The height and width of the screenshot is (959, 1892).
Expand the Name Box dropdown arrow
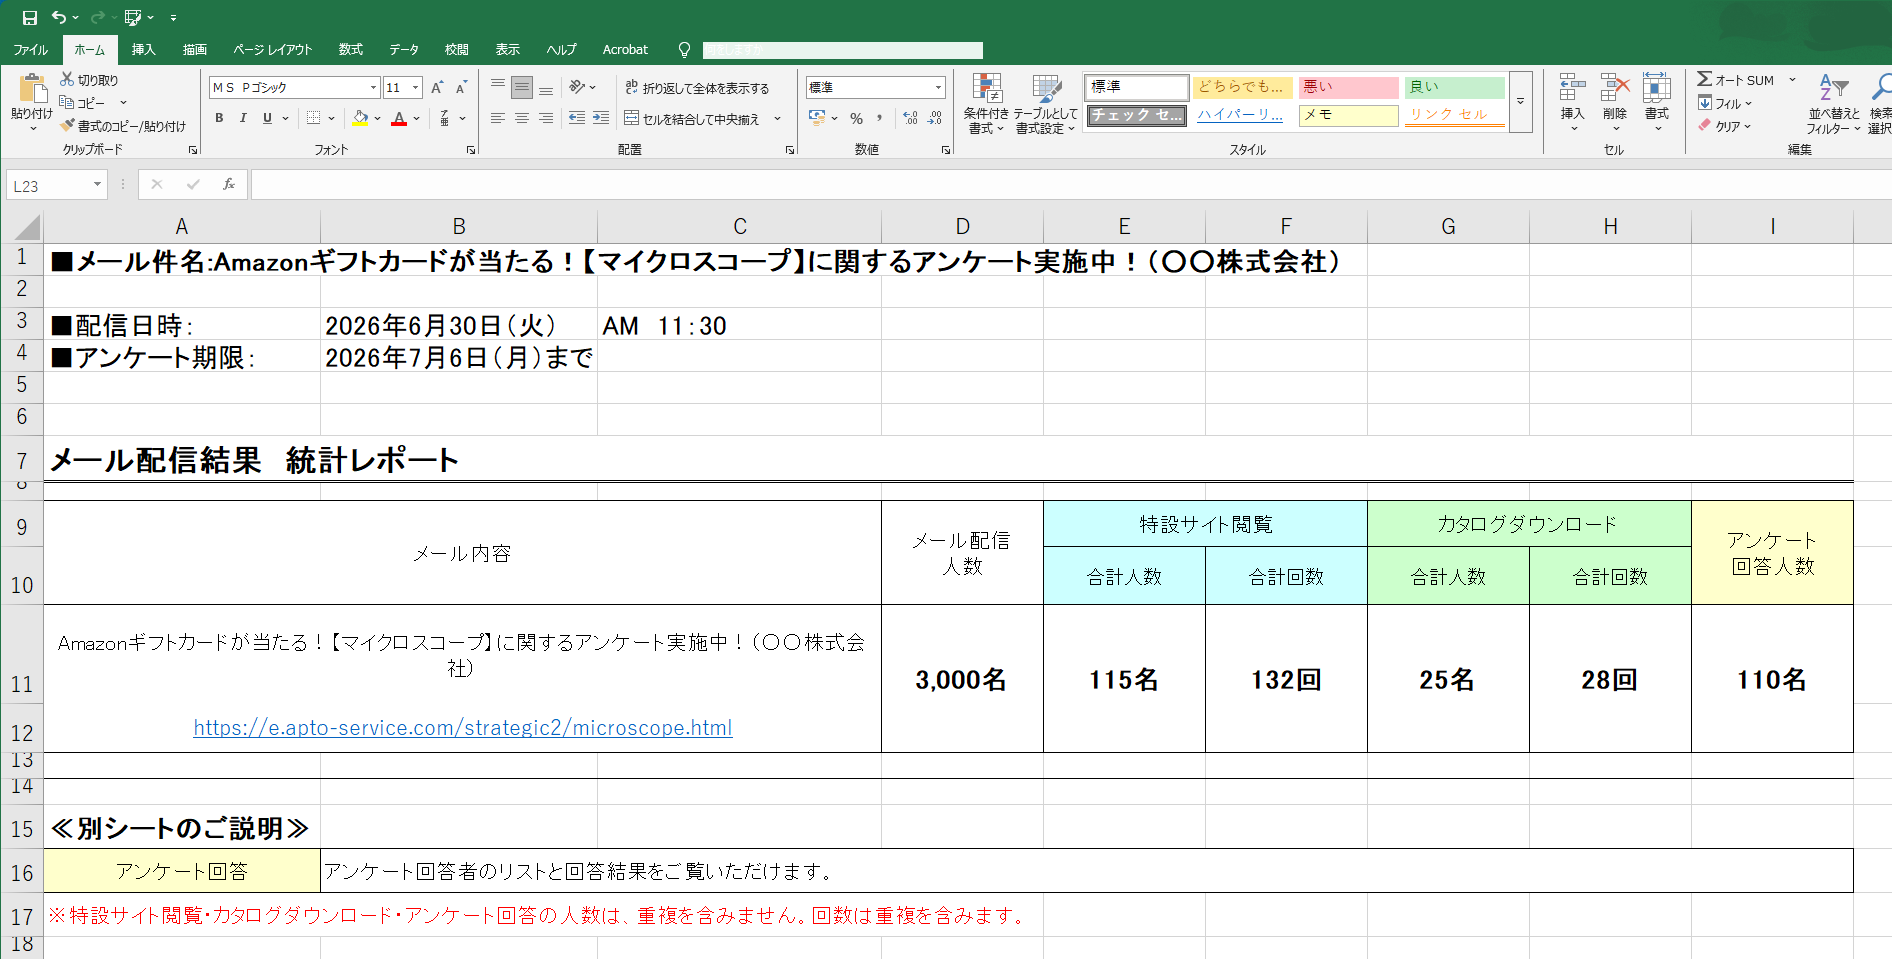pos(97,184)
